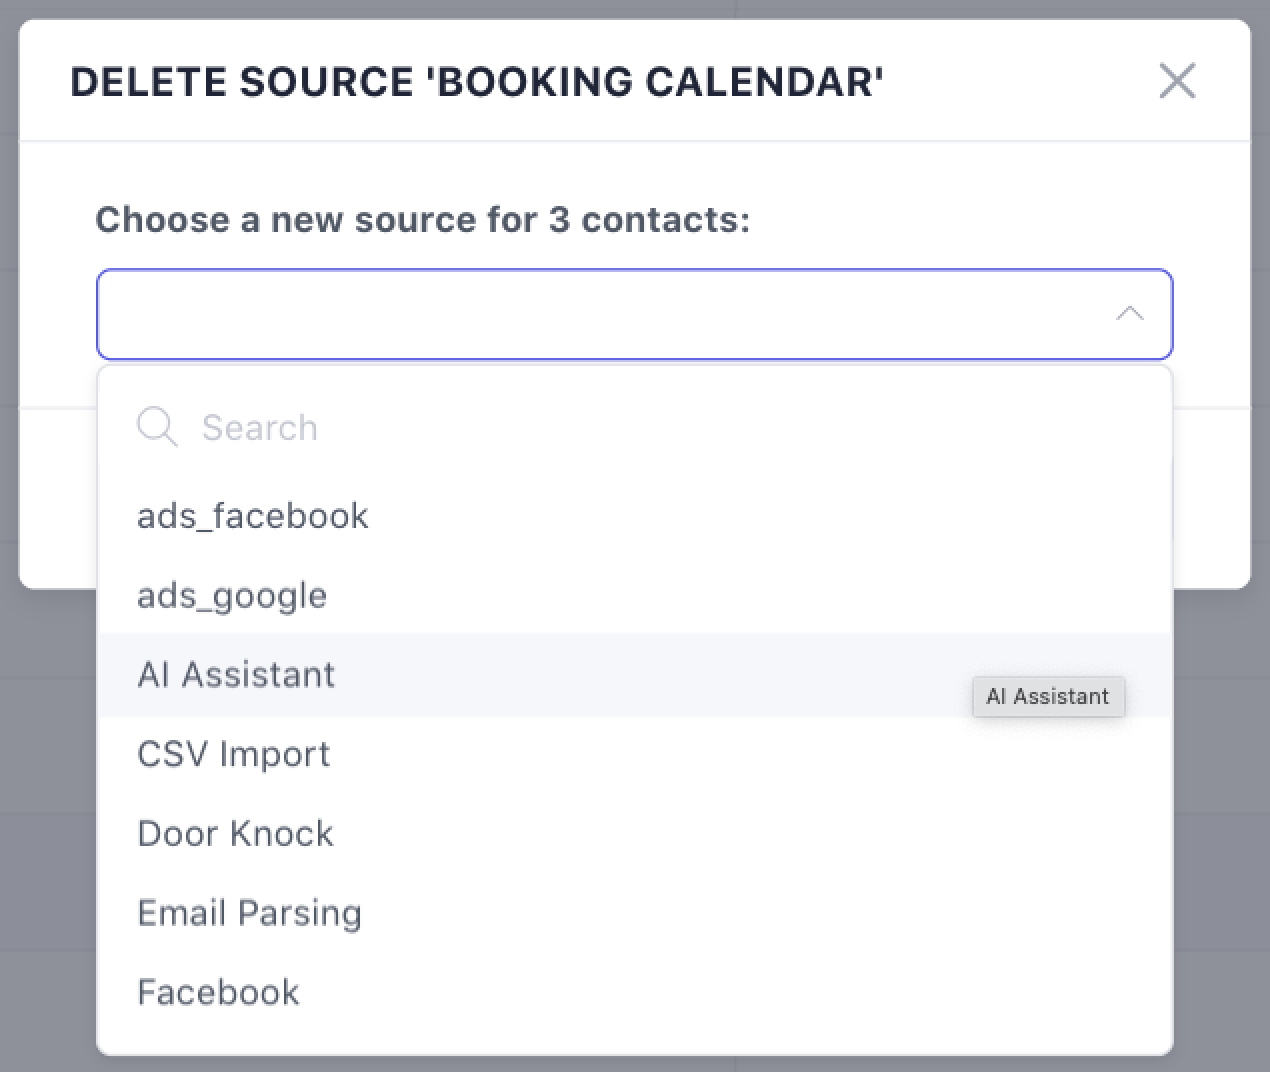Click the 'Choose a new source' label
Image resolution: width=1270 pixels, height=1072 pixels.
[x=422, y=220]
